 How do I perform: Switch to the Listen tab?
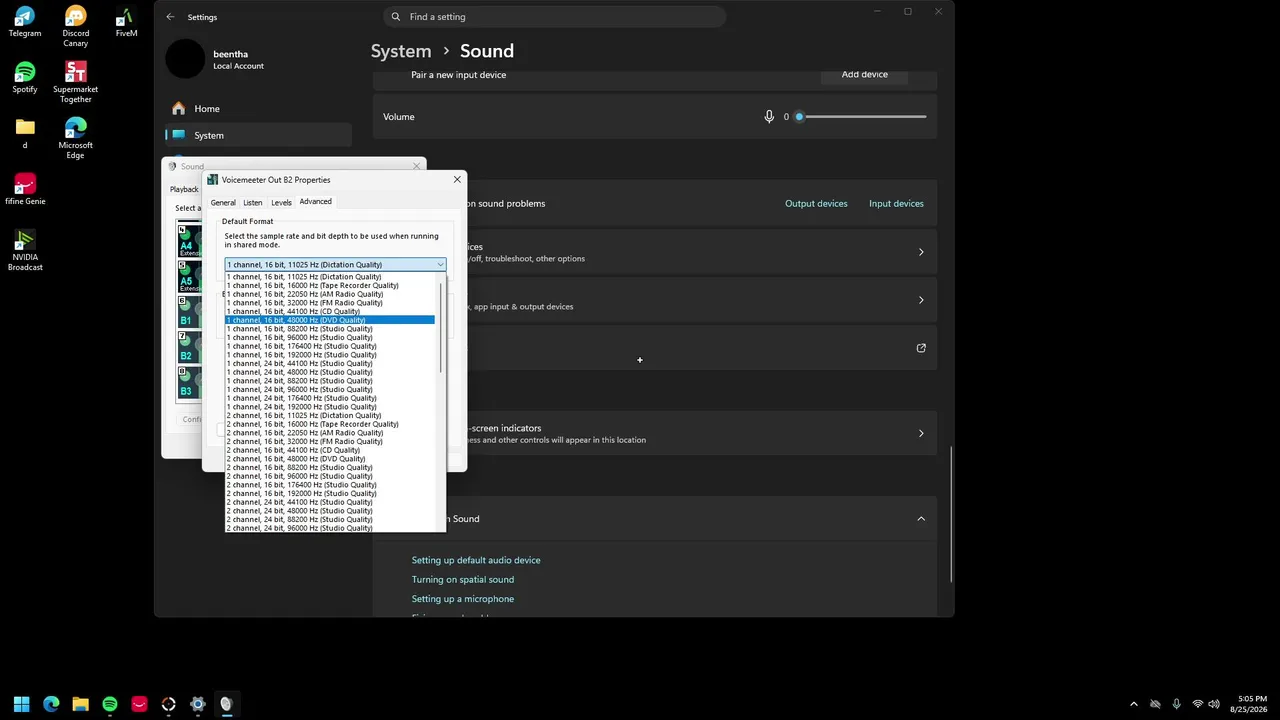(x=253, y=202)
